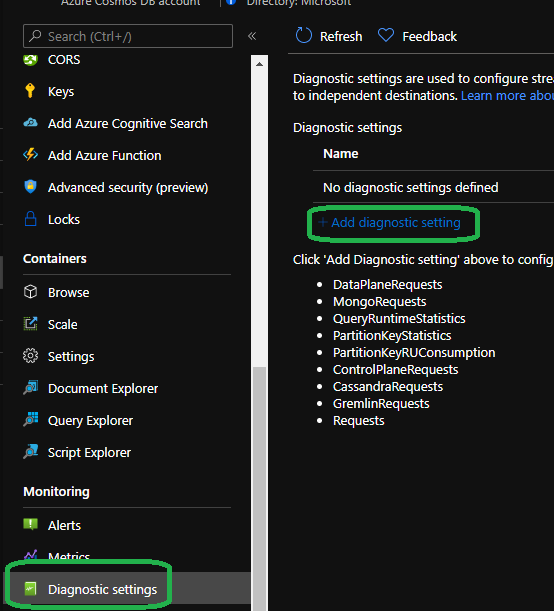Click the Monitoring section heading
Viewport: 554px width, 611px height.
[56, 491]
